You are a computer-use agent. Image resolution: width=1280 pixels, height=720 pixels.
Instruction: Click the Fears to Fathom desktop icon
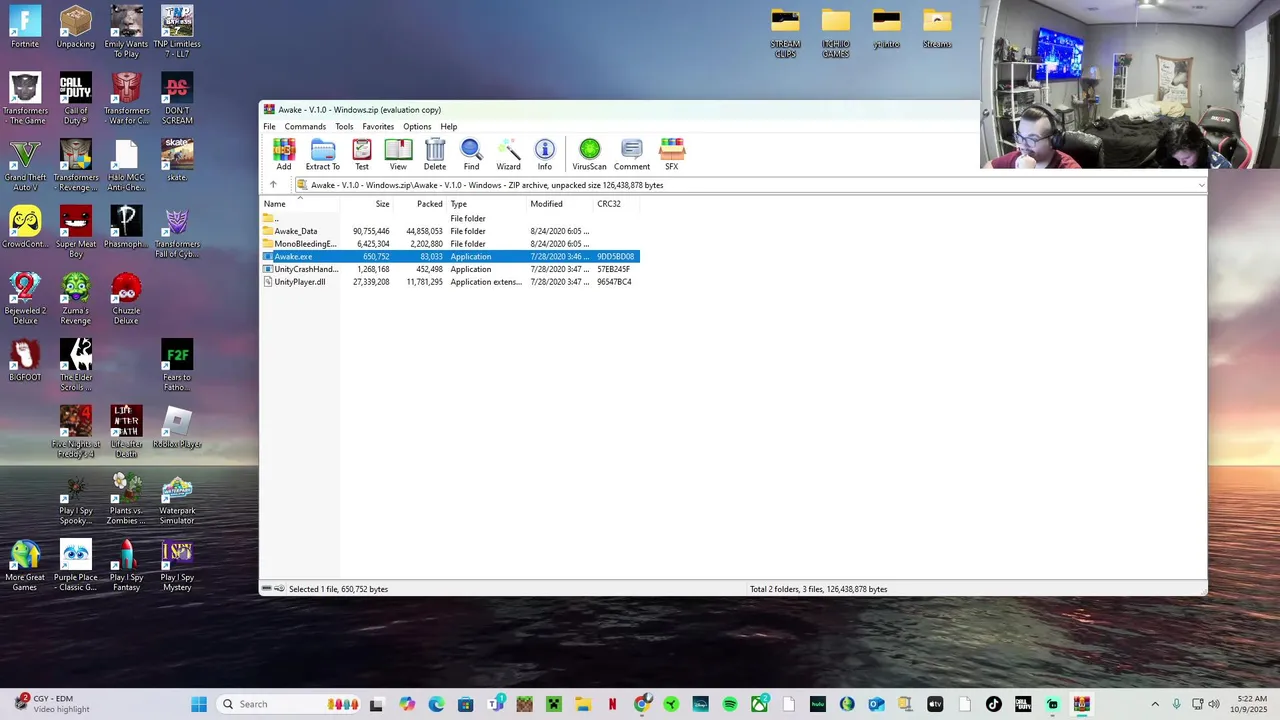click(177, 366)
